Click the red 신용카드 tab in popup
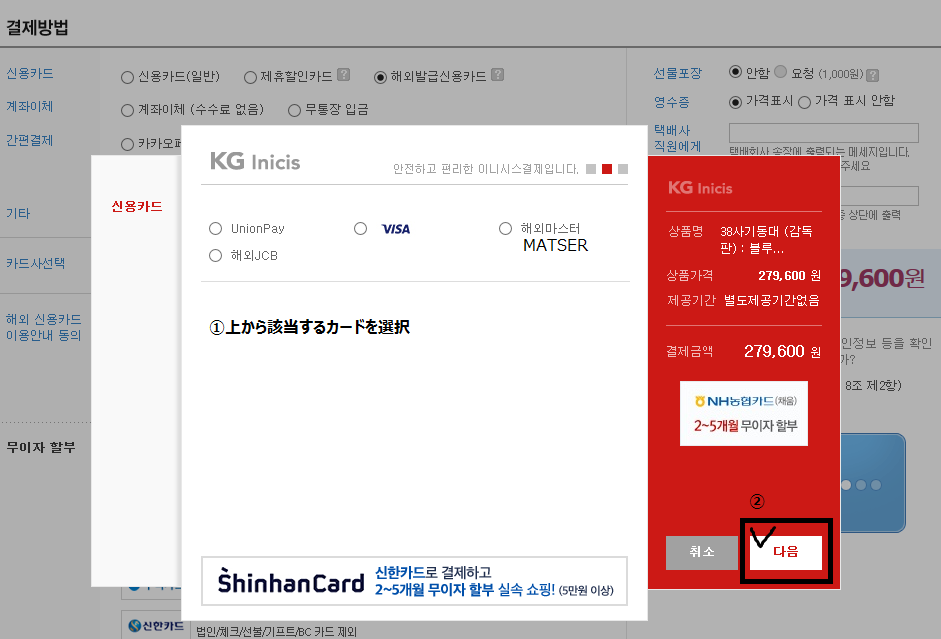Screen dimensions: 941x639 [137, 206]
